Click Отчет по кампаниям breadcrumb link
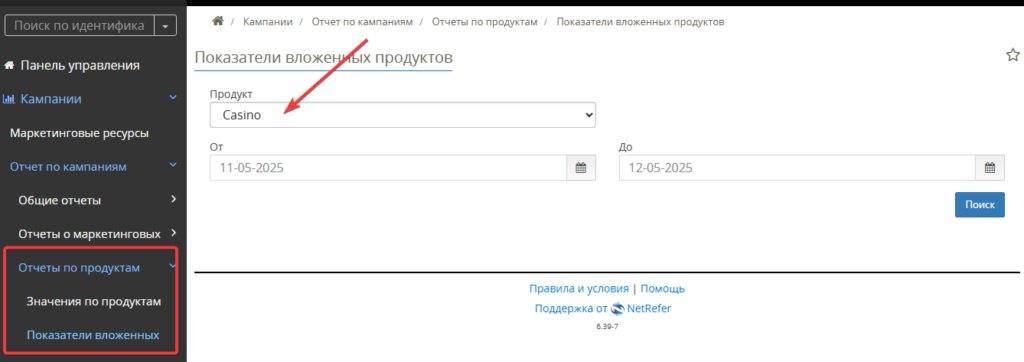The width and height of the screenshot is (1024, 362). 362,22
